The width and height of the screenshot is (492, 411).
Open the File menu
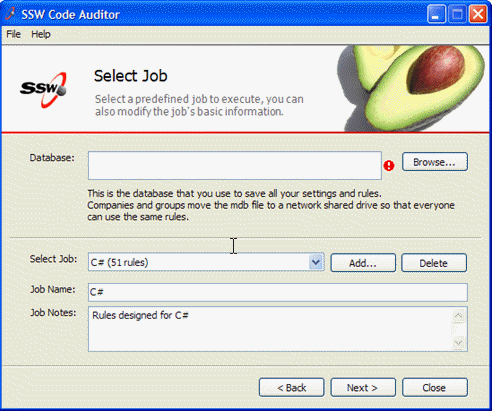click(x=13, y=34)
